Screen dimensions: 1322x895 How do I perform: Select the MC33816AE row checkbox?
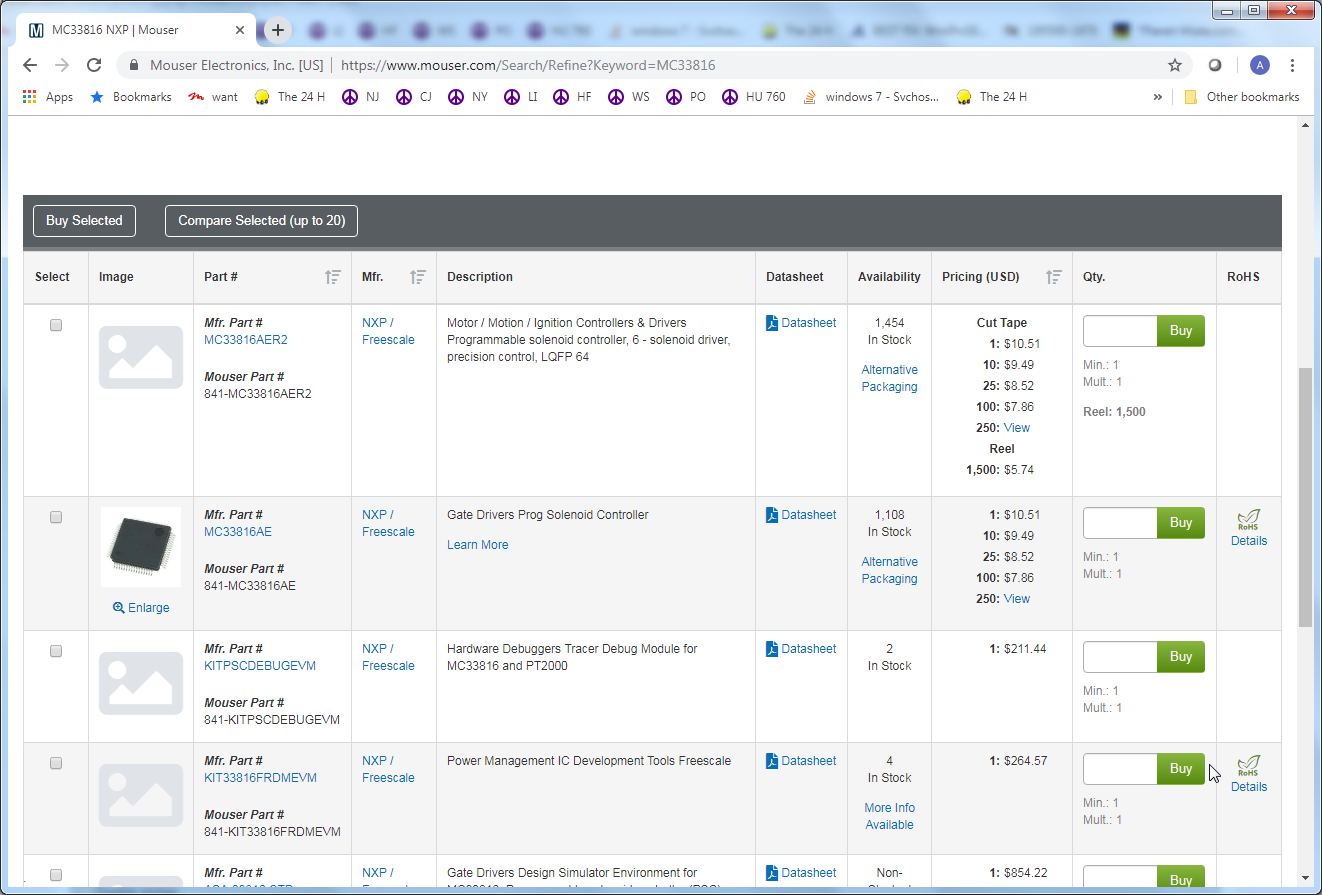(56, 517)
